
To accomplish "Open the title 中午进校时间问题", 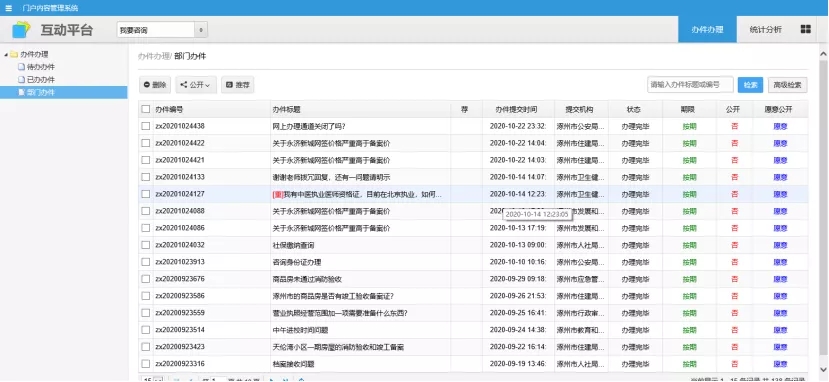I will pos(300,330).
